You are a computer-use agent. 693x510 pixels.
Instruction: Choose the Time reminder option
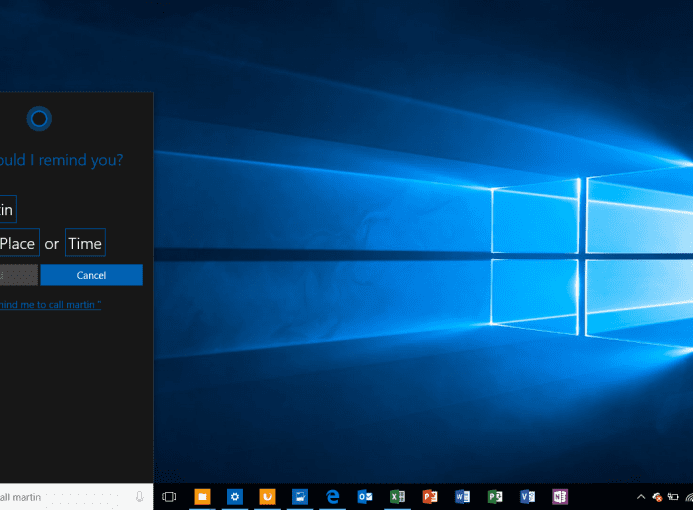click(x=85, y=243)
